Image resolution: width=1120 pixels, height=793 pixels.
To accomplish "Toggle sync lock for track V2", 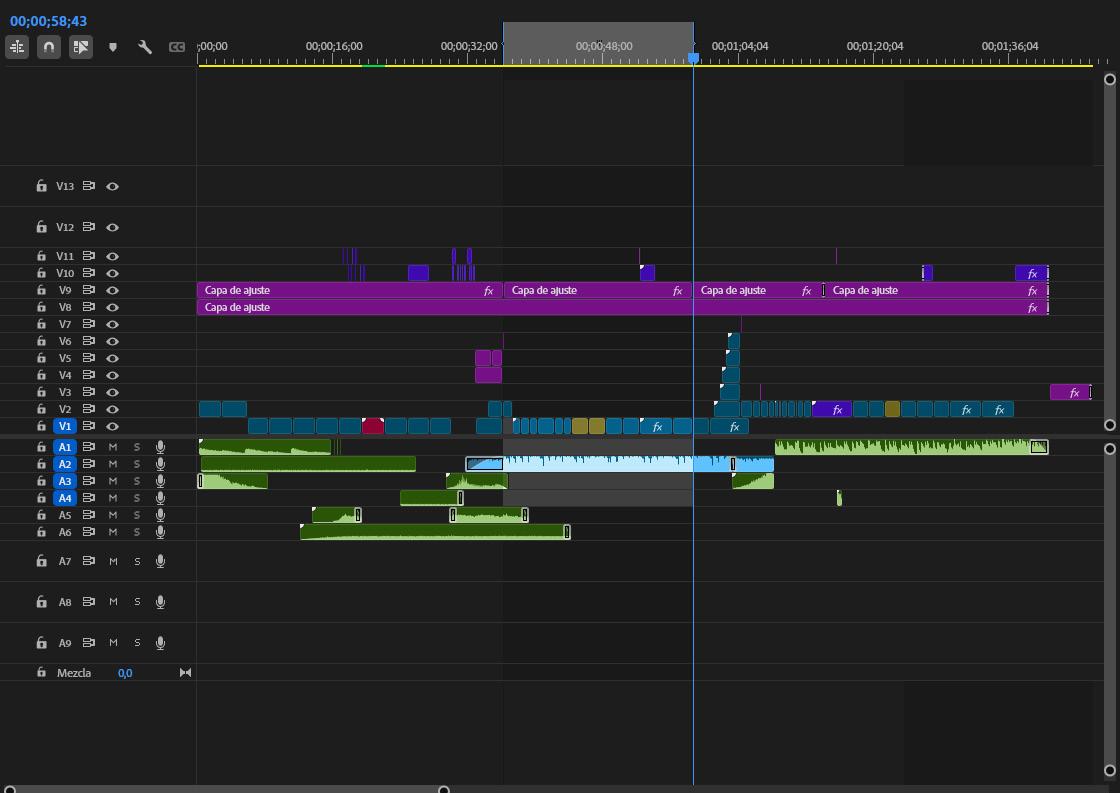I will pos(89,409).
